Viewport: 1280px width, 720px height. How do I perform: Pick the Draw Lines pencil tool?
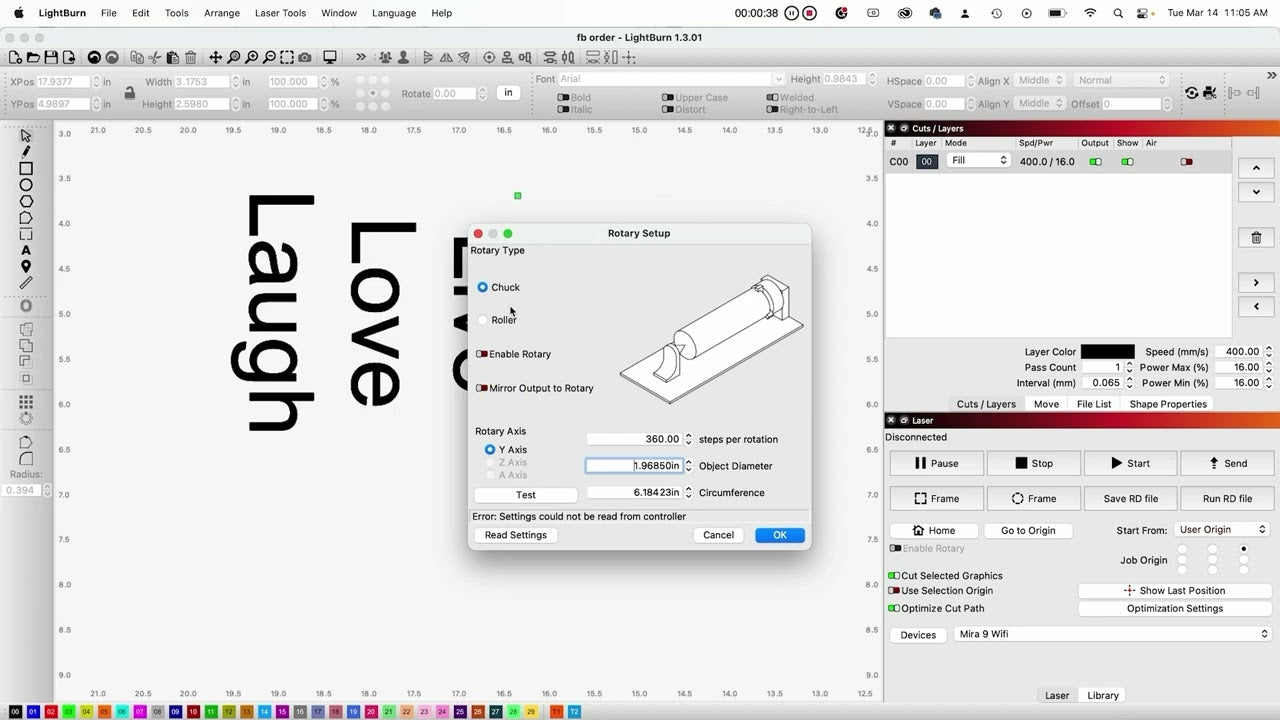click(x=26, y=152)
